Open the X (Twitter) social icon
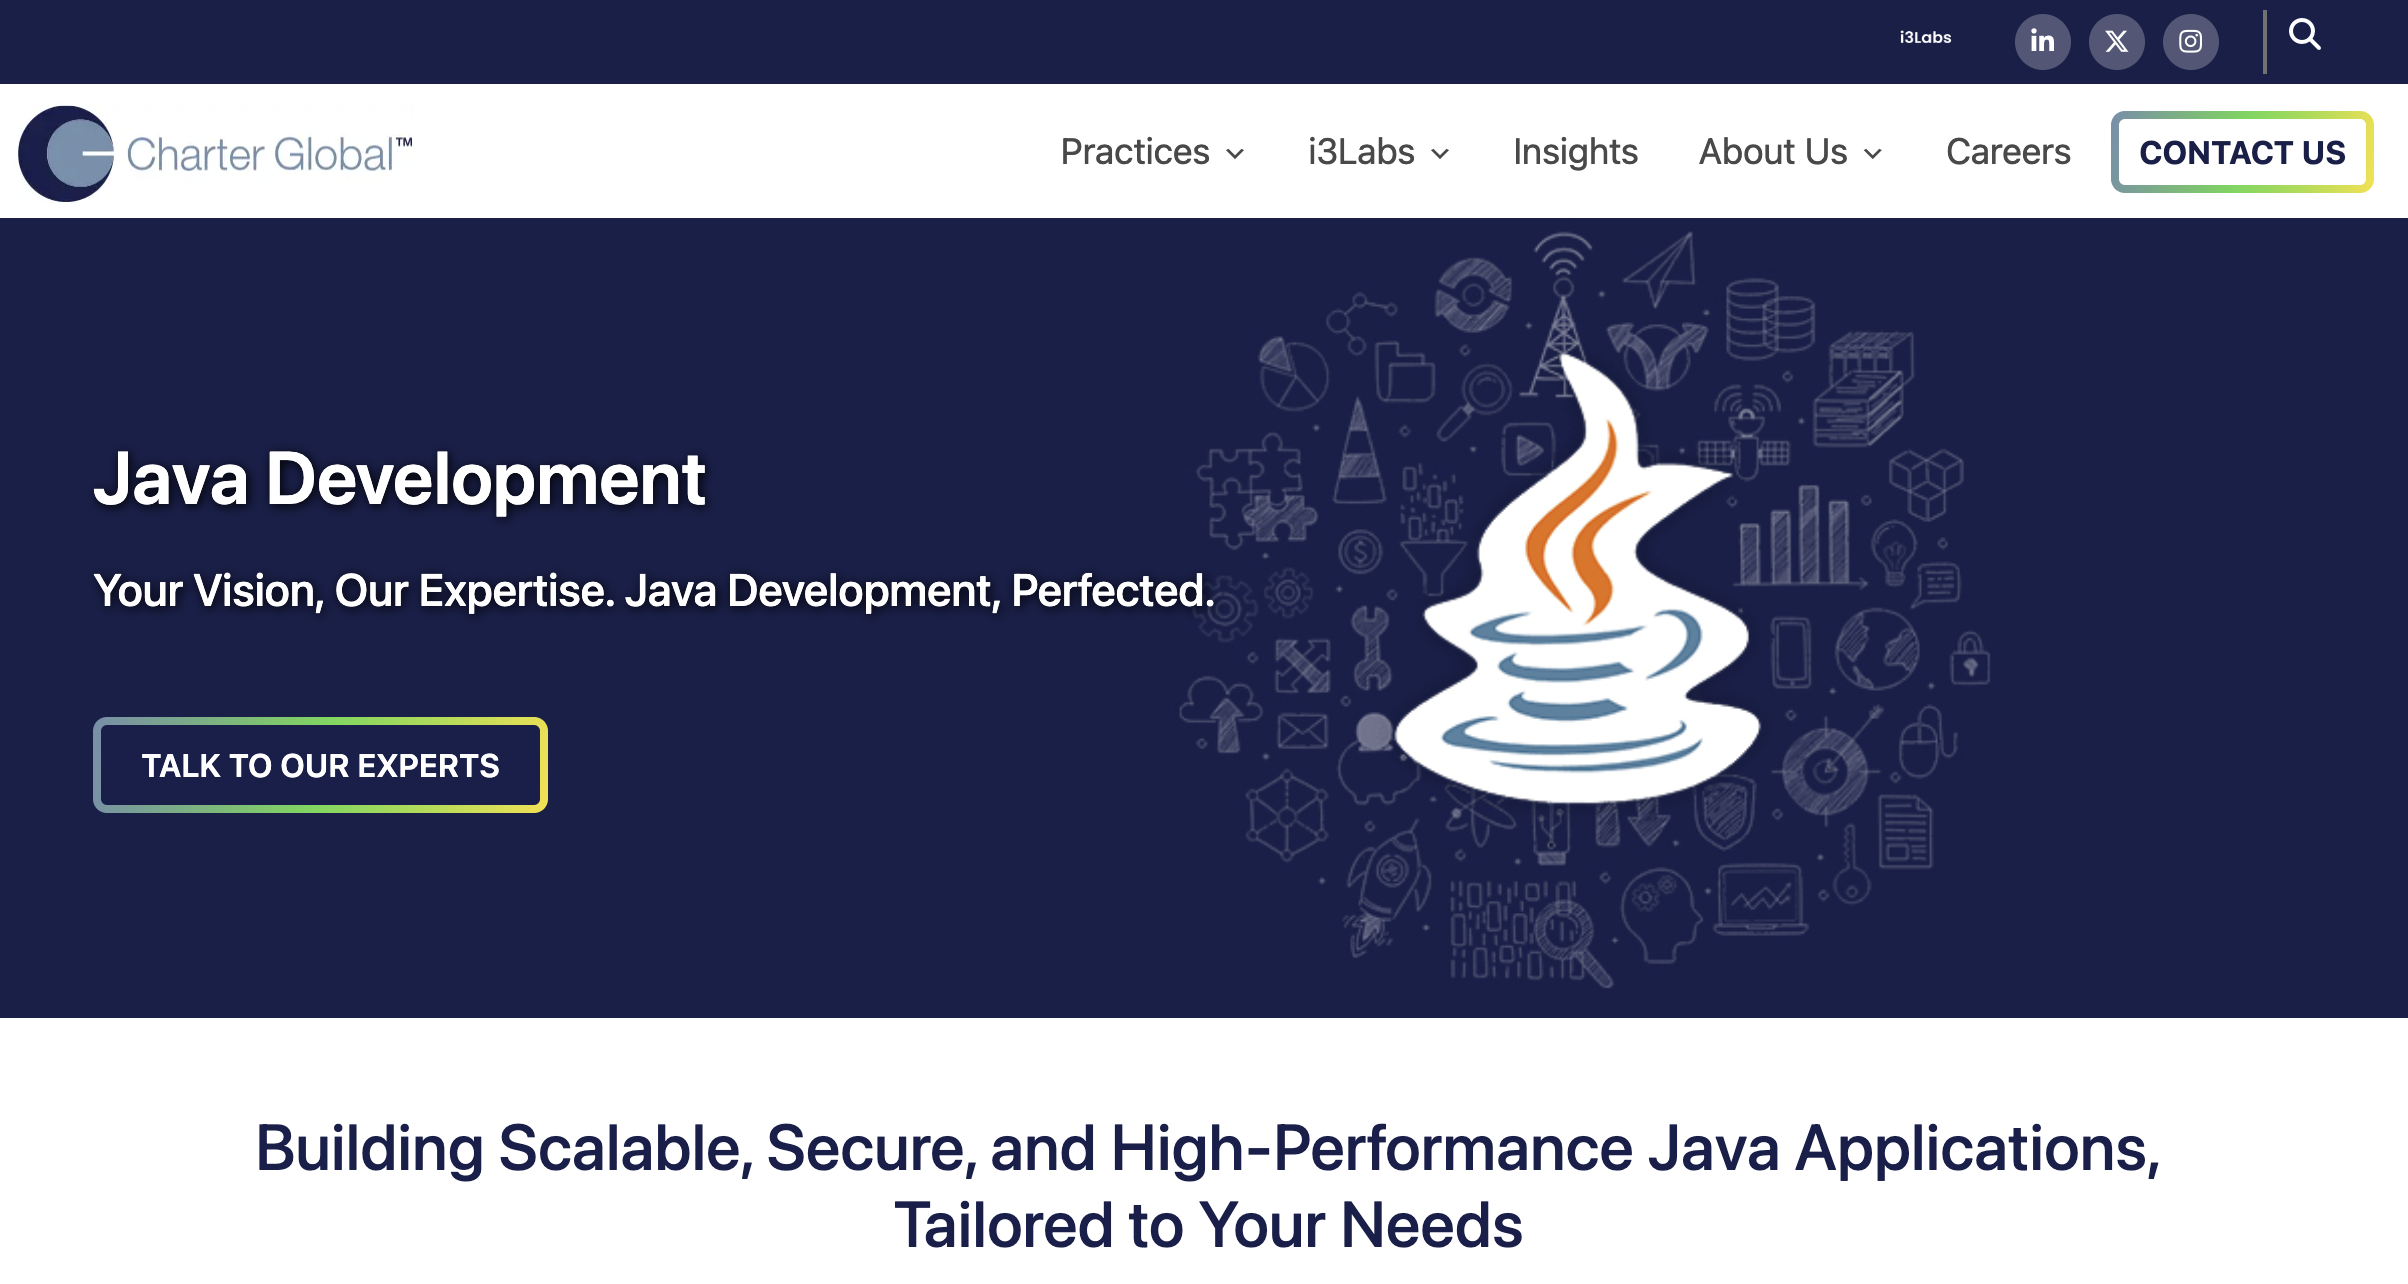The width and height of the screenshot is (2408, 1284). click(2116, 41)
